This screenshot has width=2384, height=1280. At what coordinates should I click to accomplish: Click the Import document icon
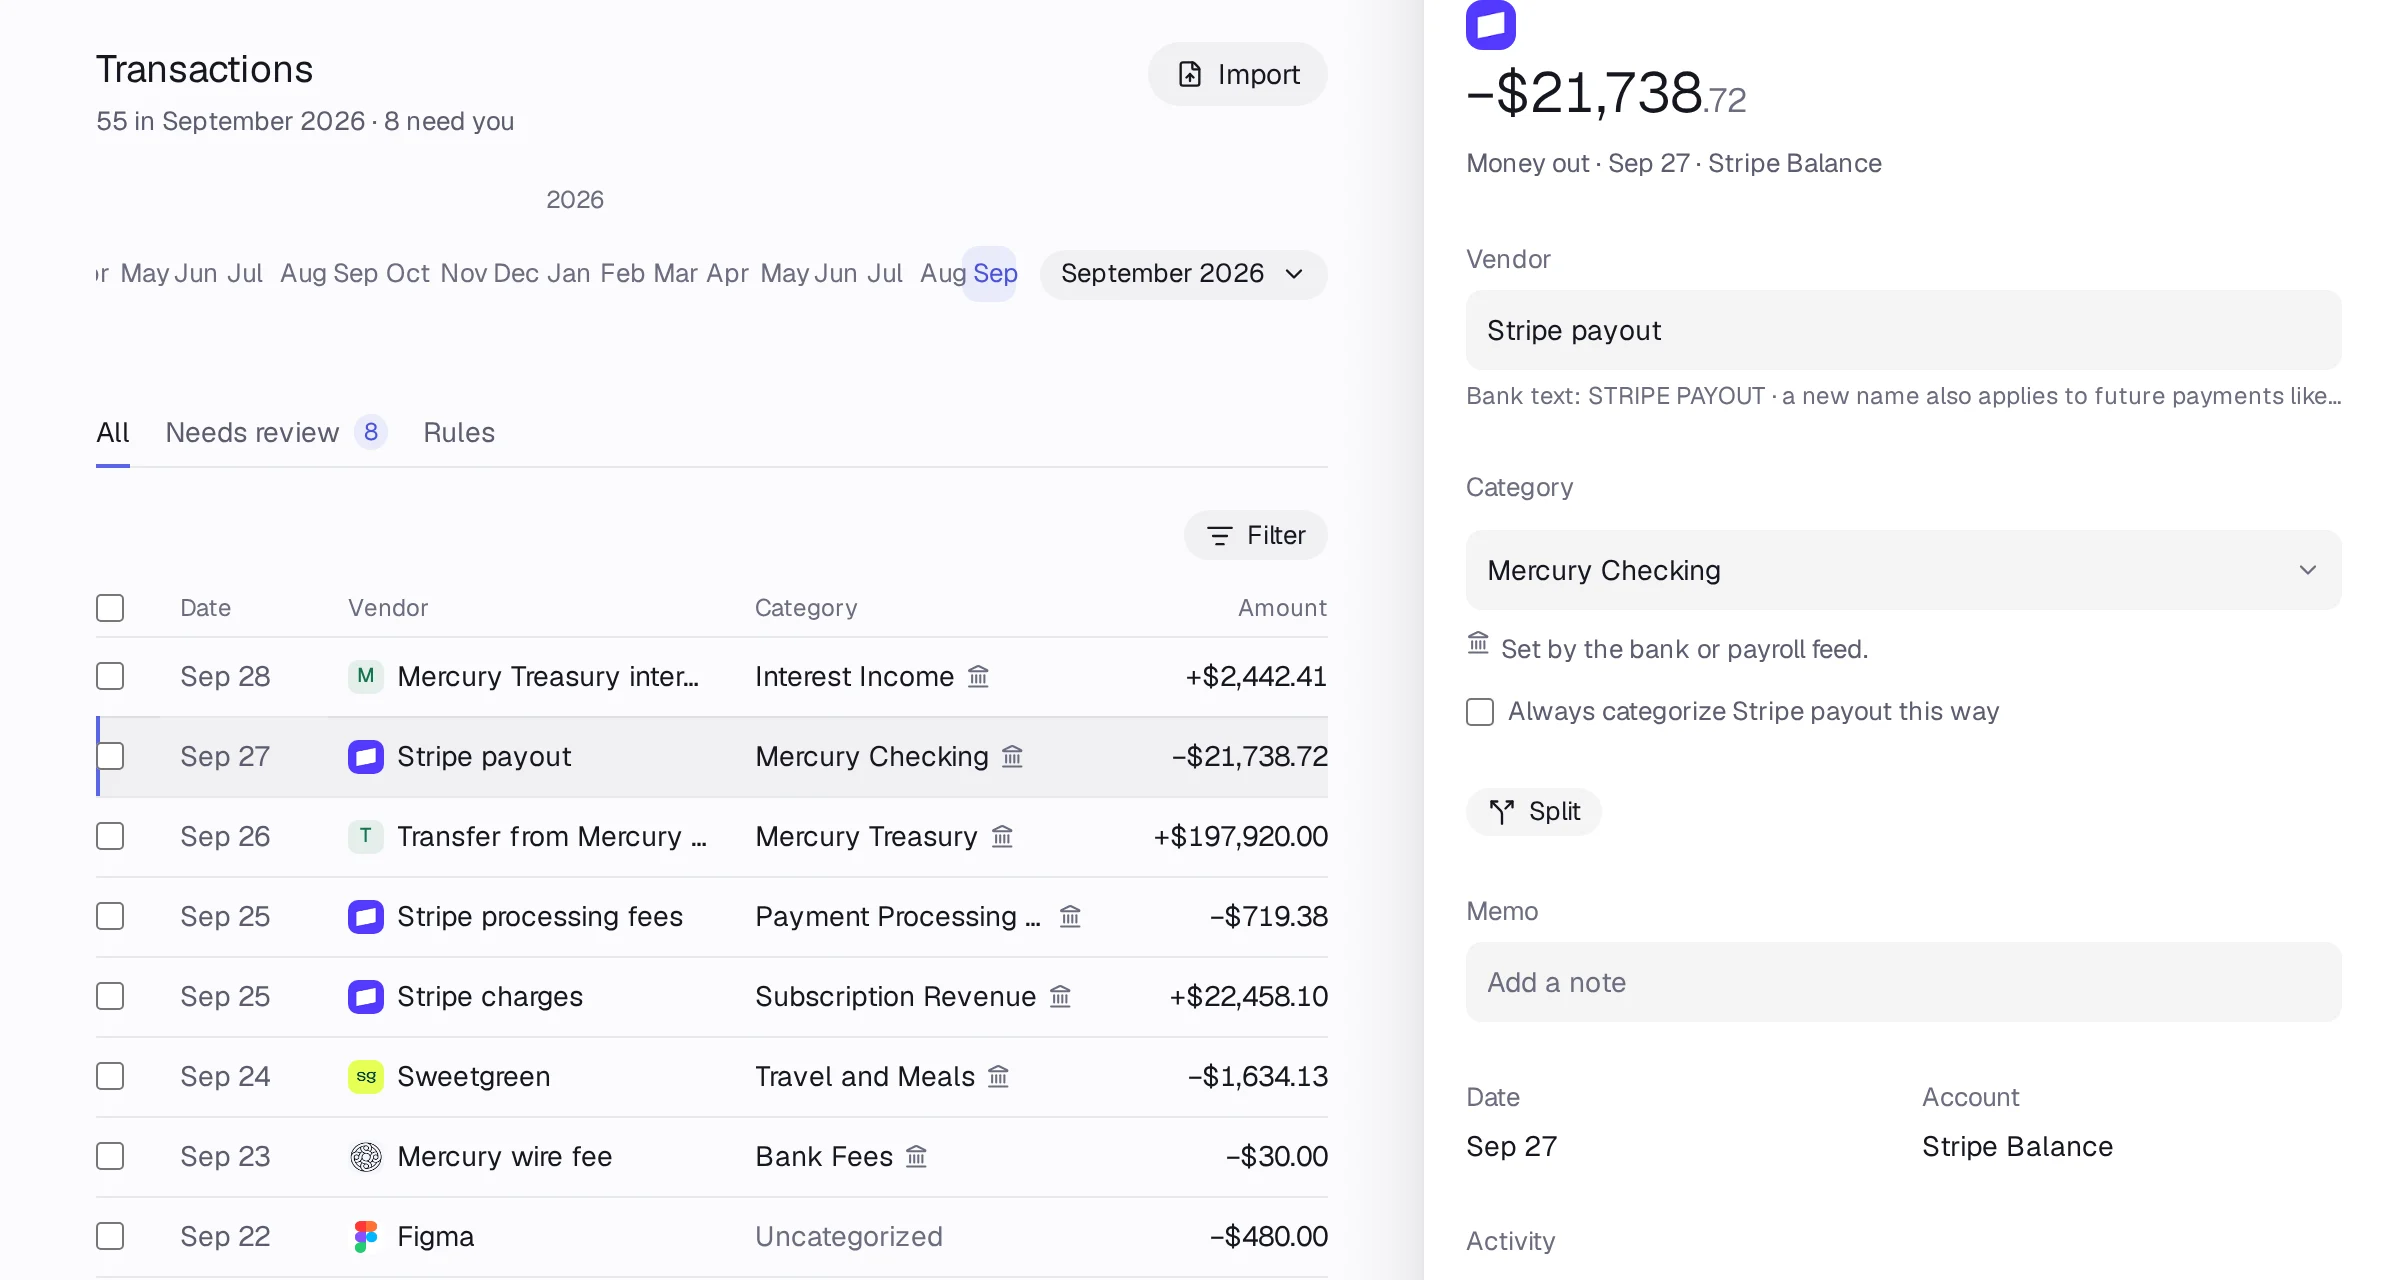pos(1189,74)
